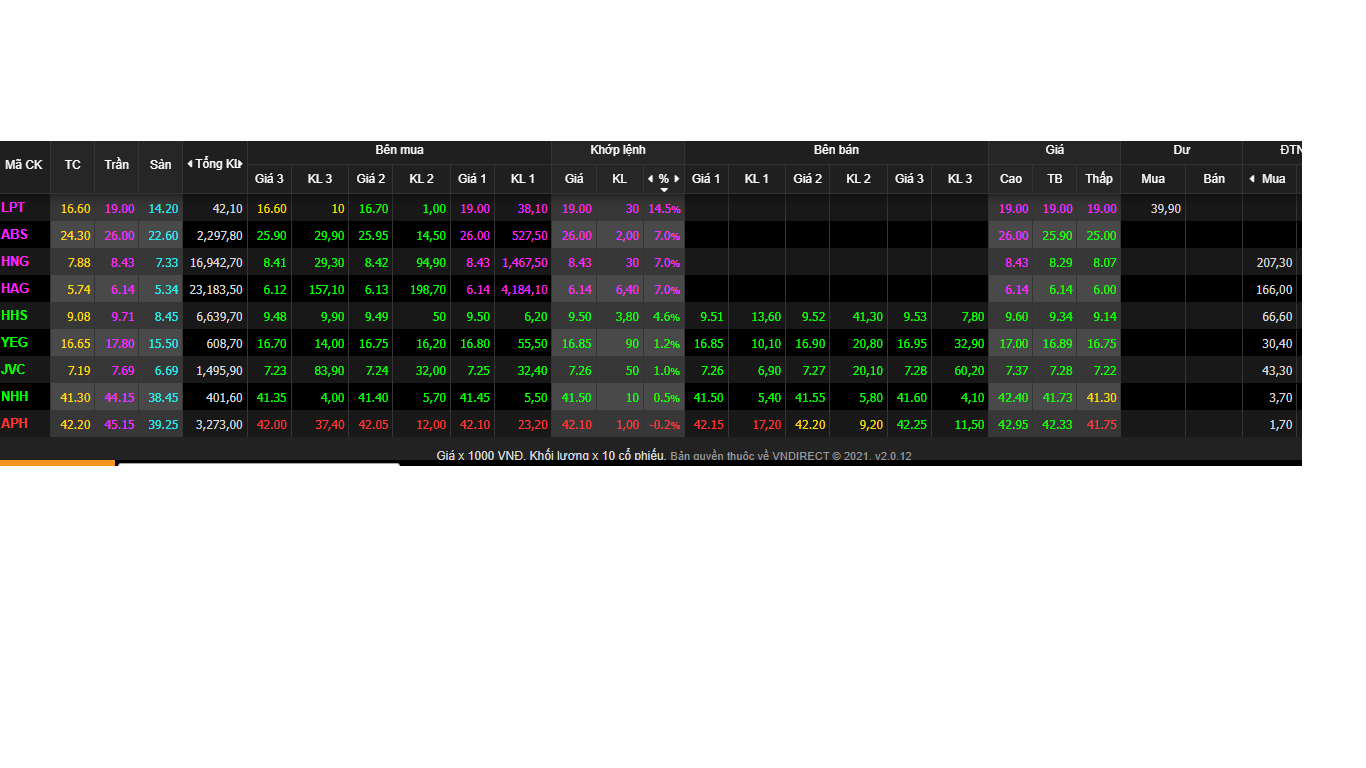This screenshot has height=768, width=1366.
Task: Click the Thấp price column header
Action: point(1098,179)
